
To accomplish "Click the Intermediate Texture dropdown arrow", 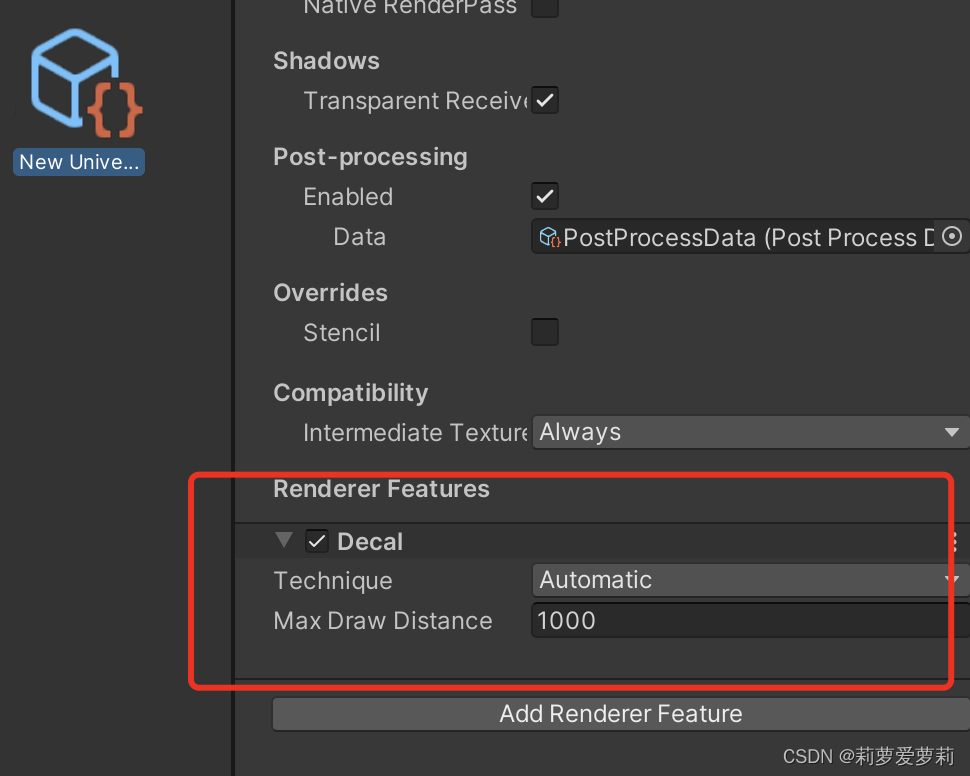I will point(952,433).
